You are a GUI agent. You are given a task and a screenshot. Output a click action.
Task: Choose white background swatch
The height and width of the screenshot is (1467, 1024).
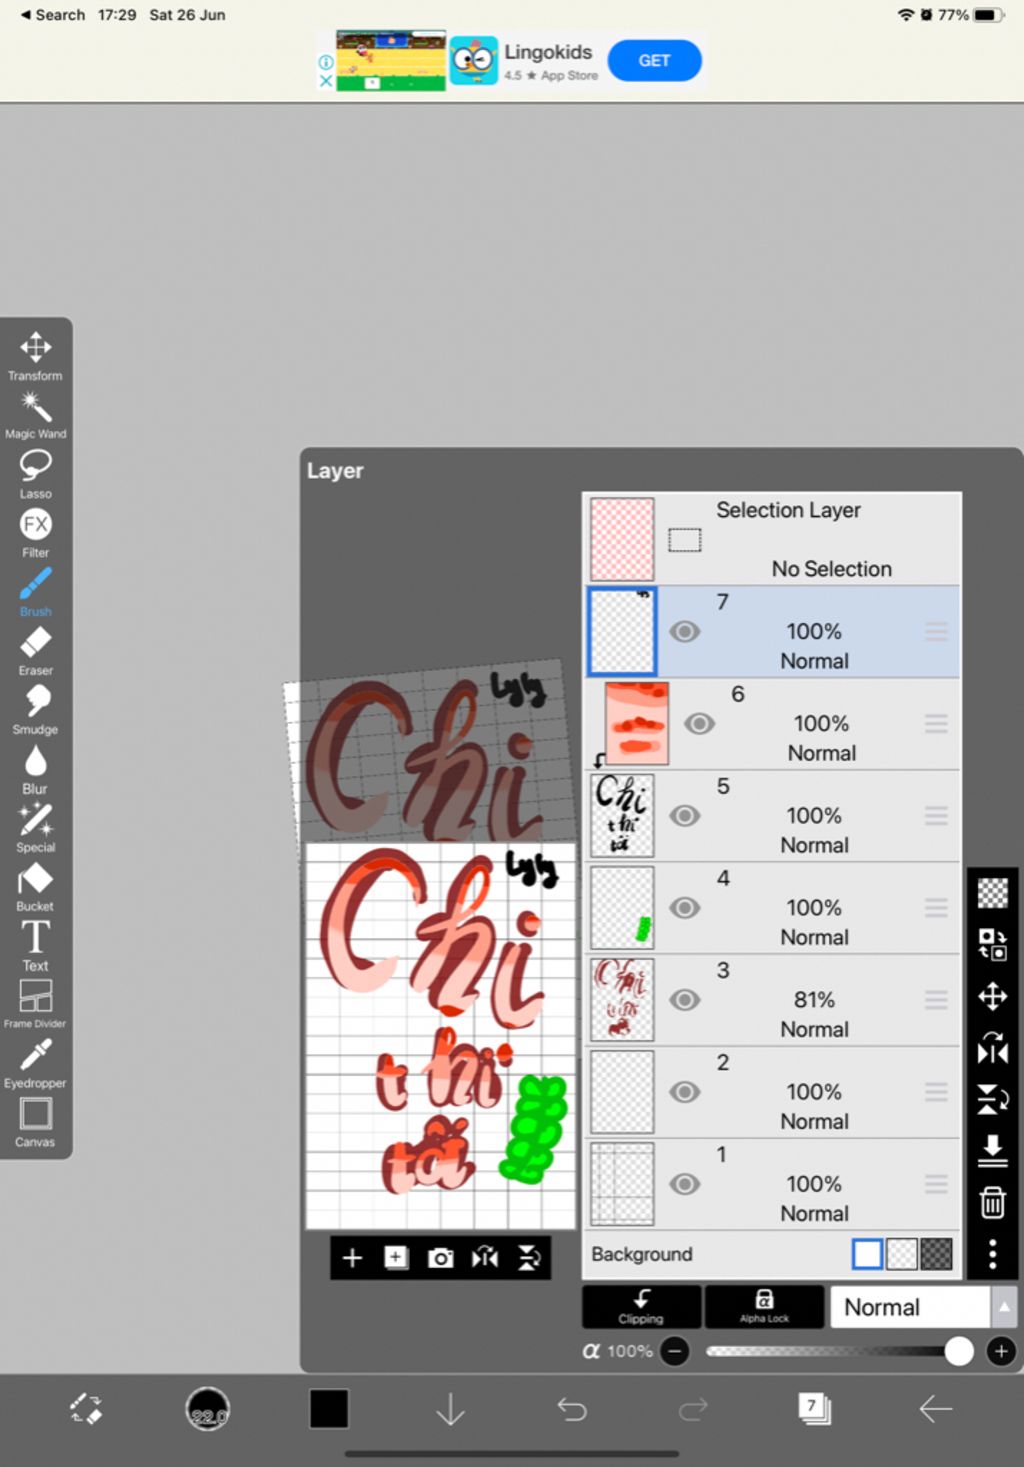coord(867,1254)
